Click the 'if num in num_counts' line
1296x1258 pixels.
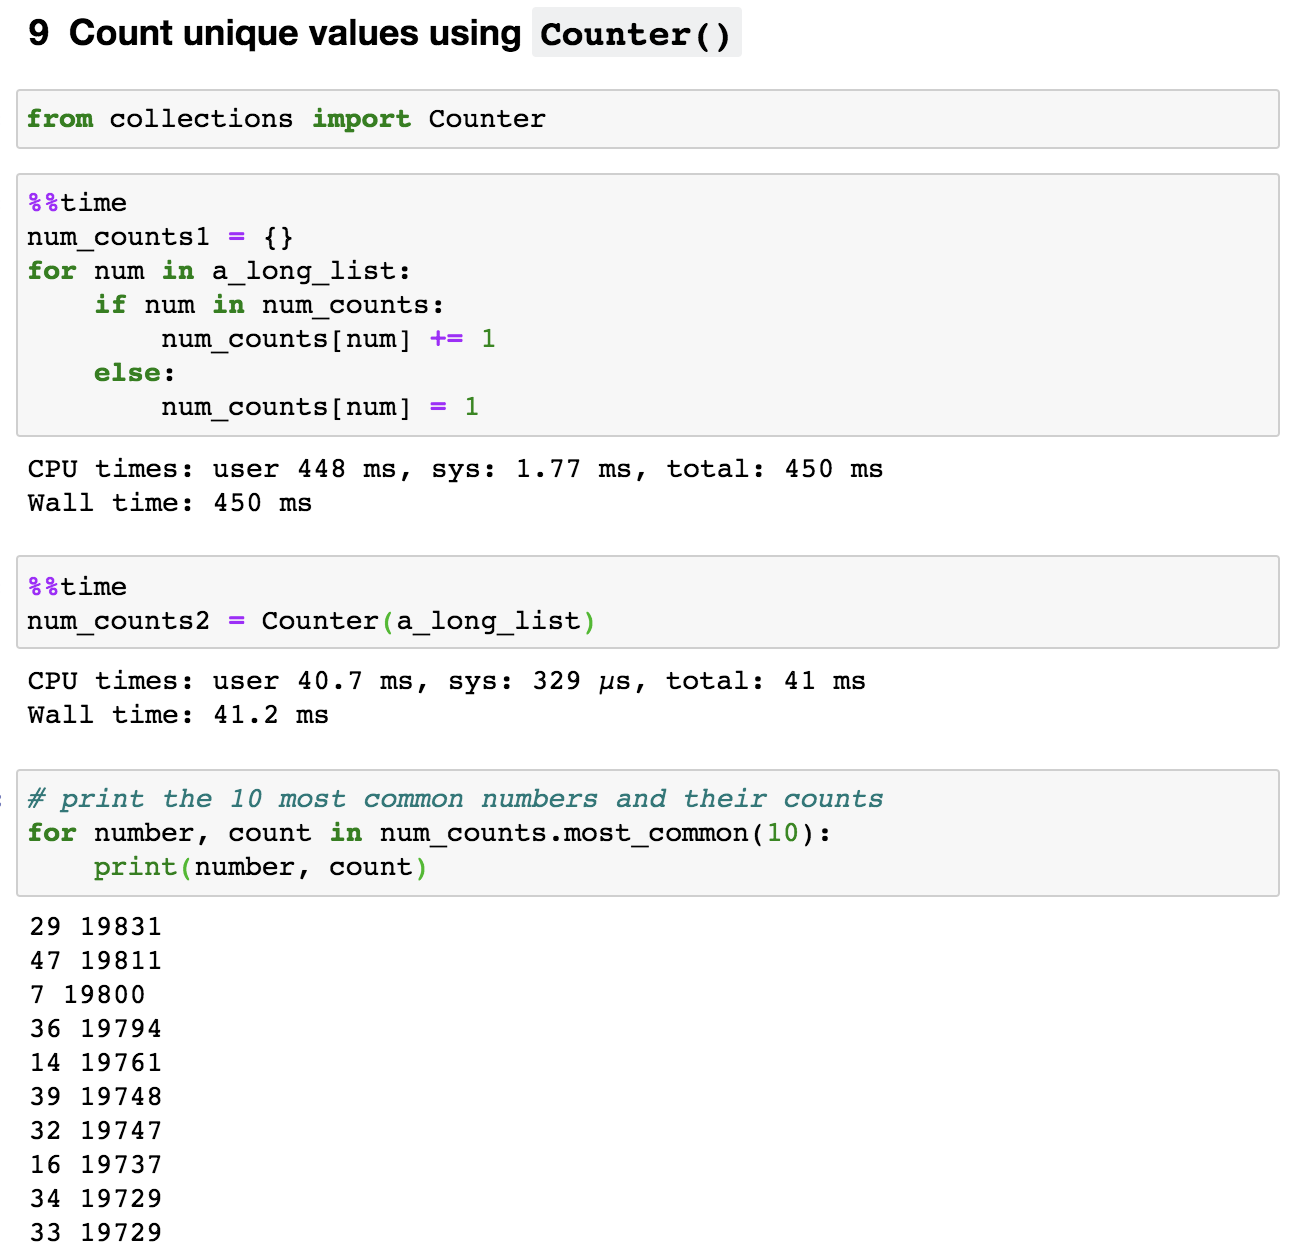coord(269,305)
